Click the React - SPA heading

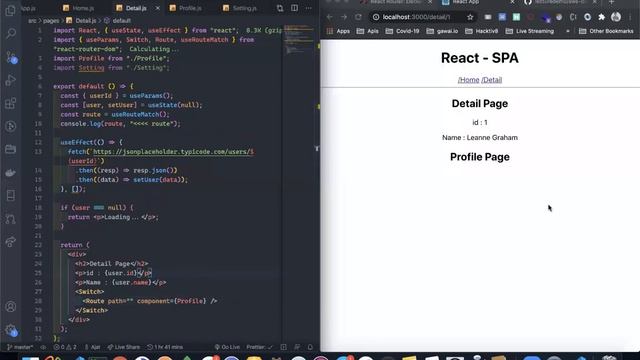[480, 58]
